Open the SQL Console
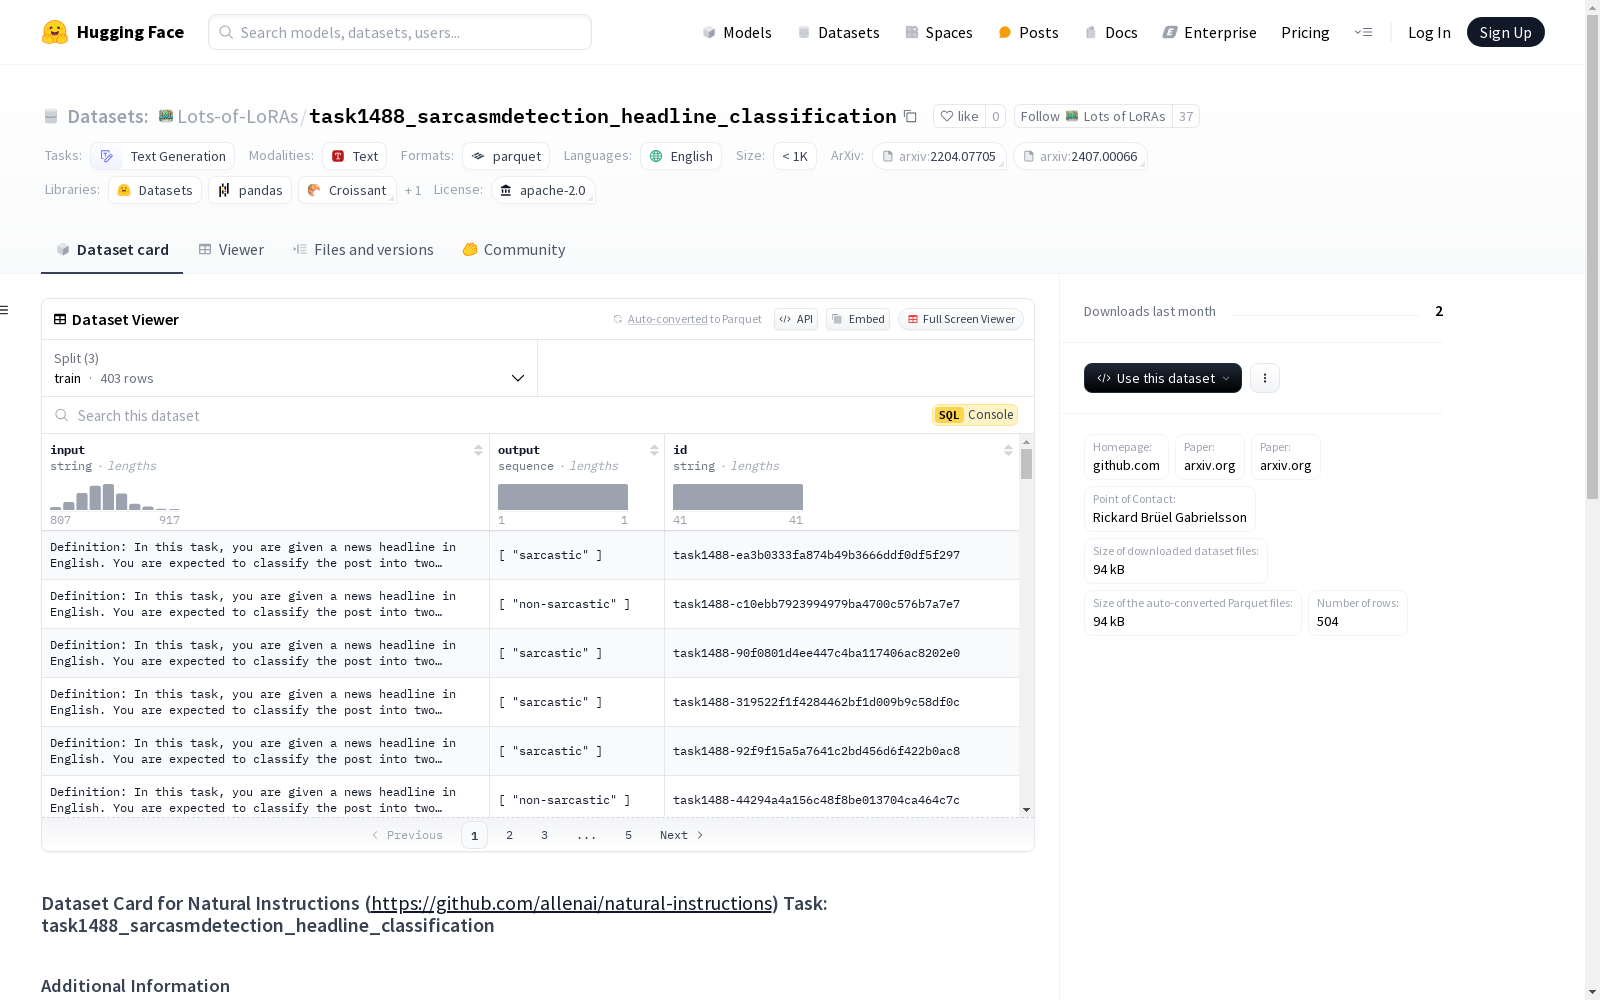Viewport: 1600px width, 1000px height. tap(975, 415)
